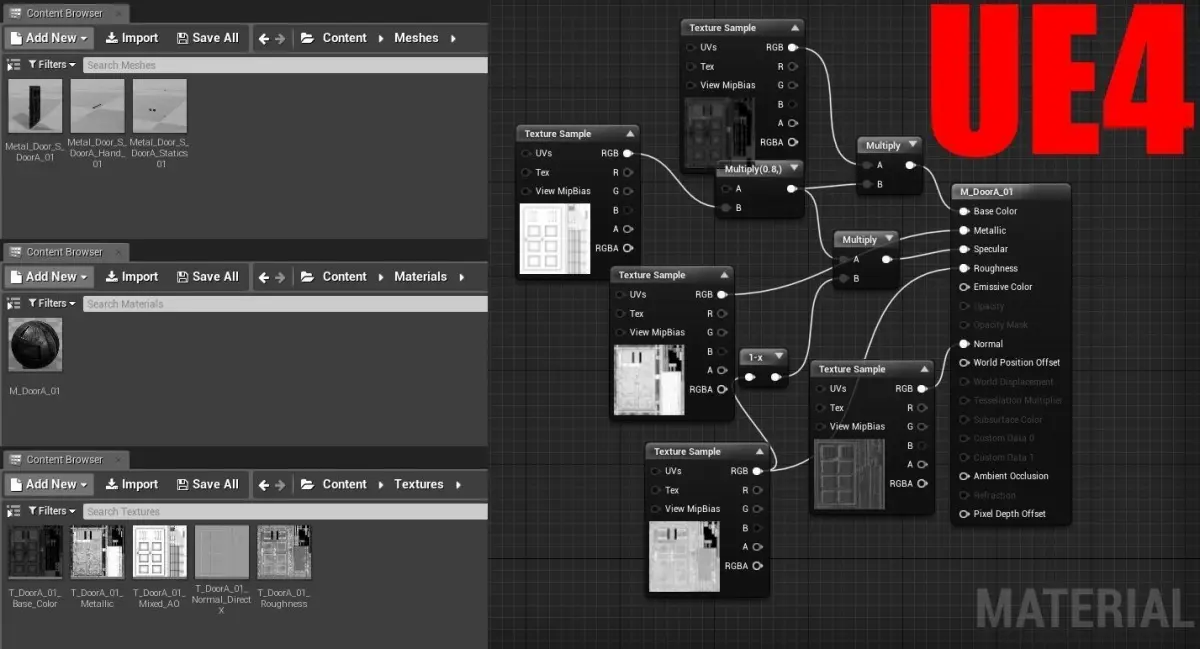Open the Filters dropdown in Meshes browser
Viewport: 1200px width, 649px height.
pyautogui.click(x=52, y=64)
